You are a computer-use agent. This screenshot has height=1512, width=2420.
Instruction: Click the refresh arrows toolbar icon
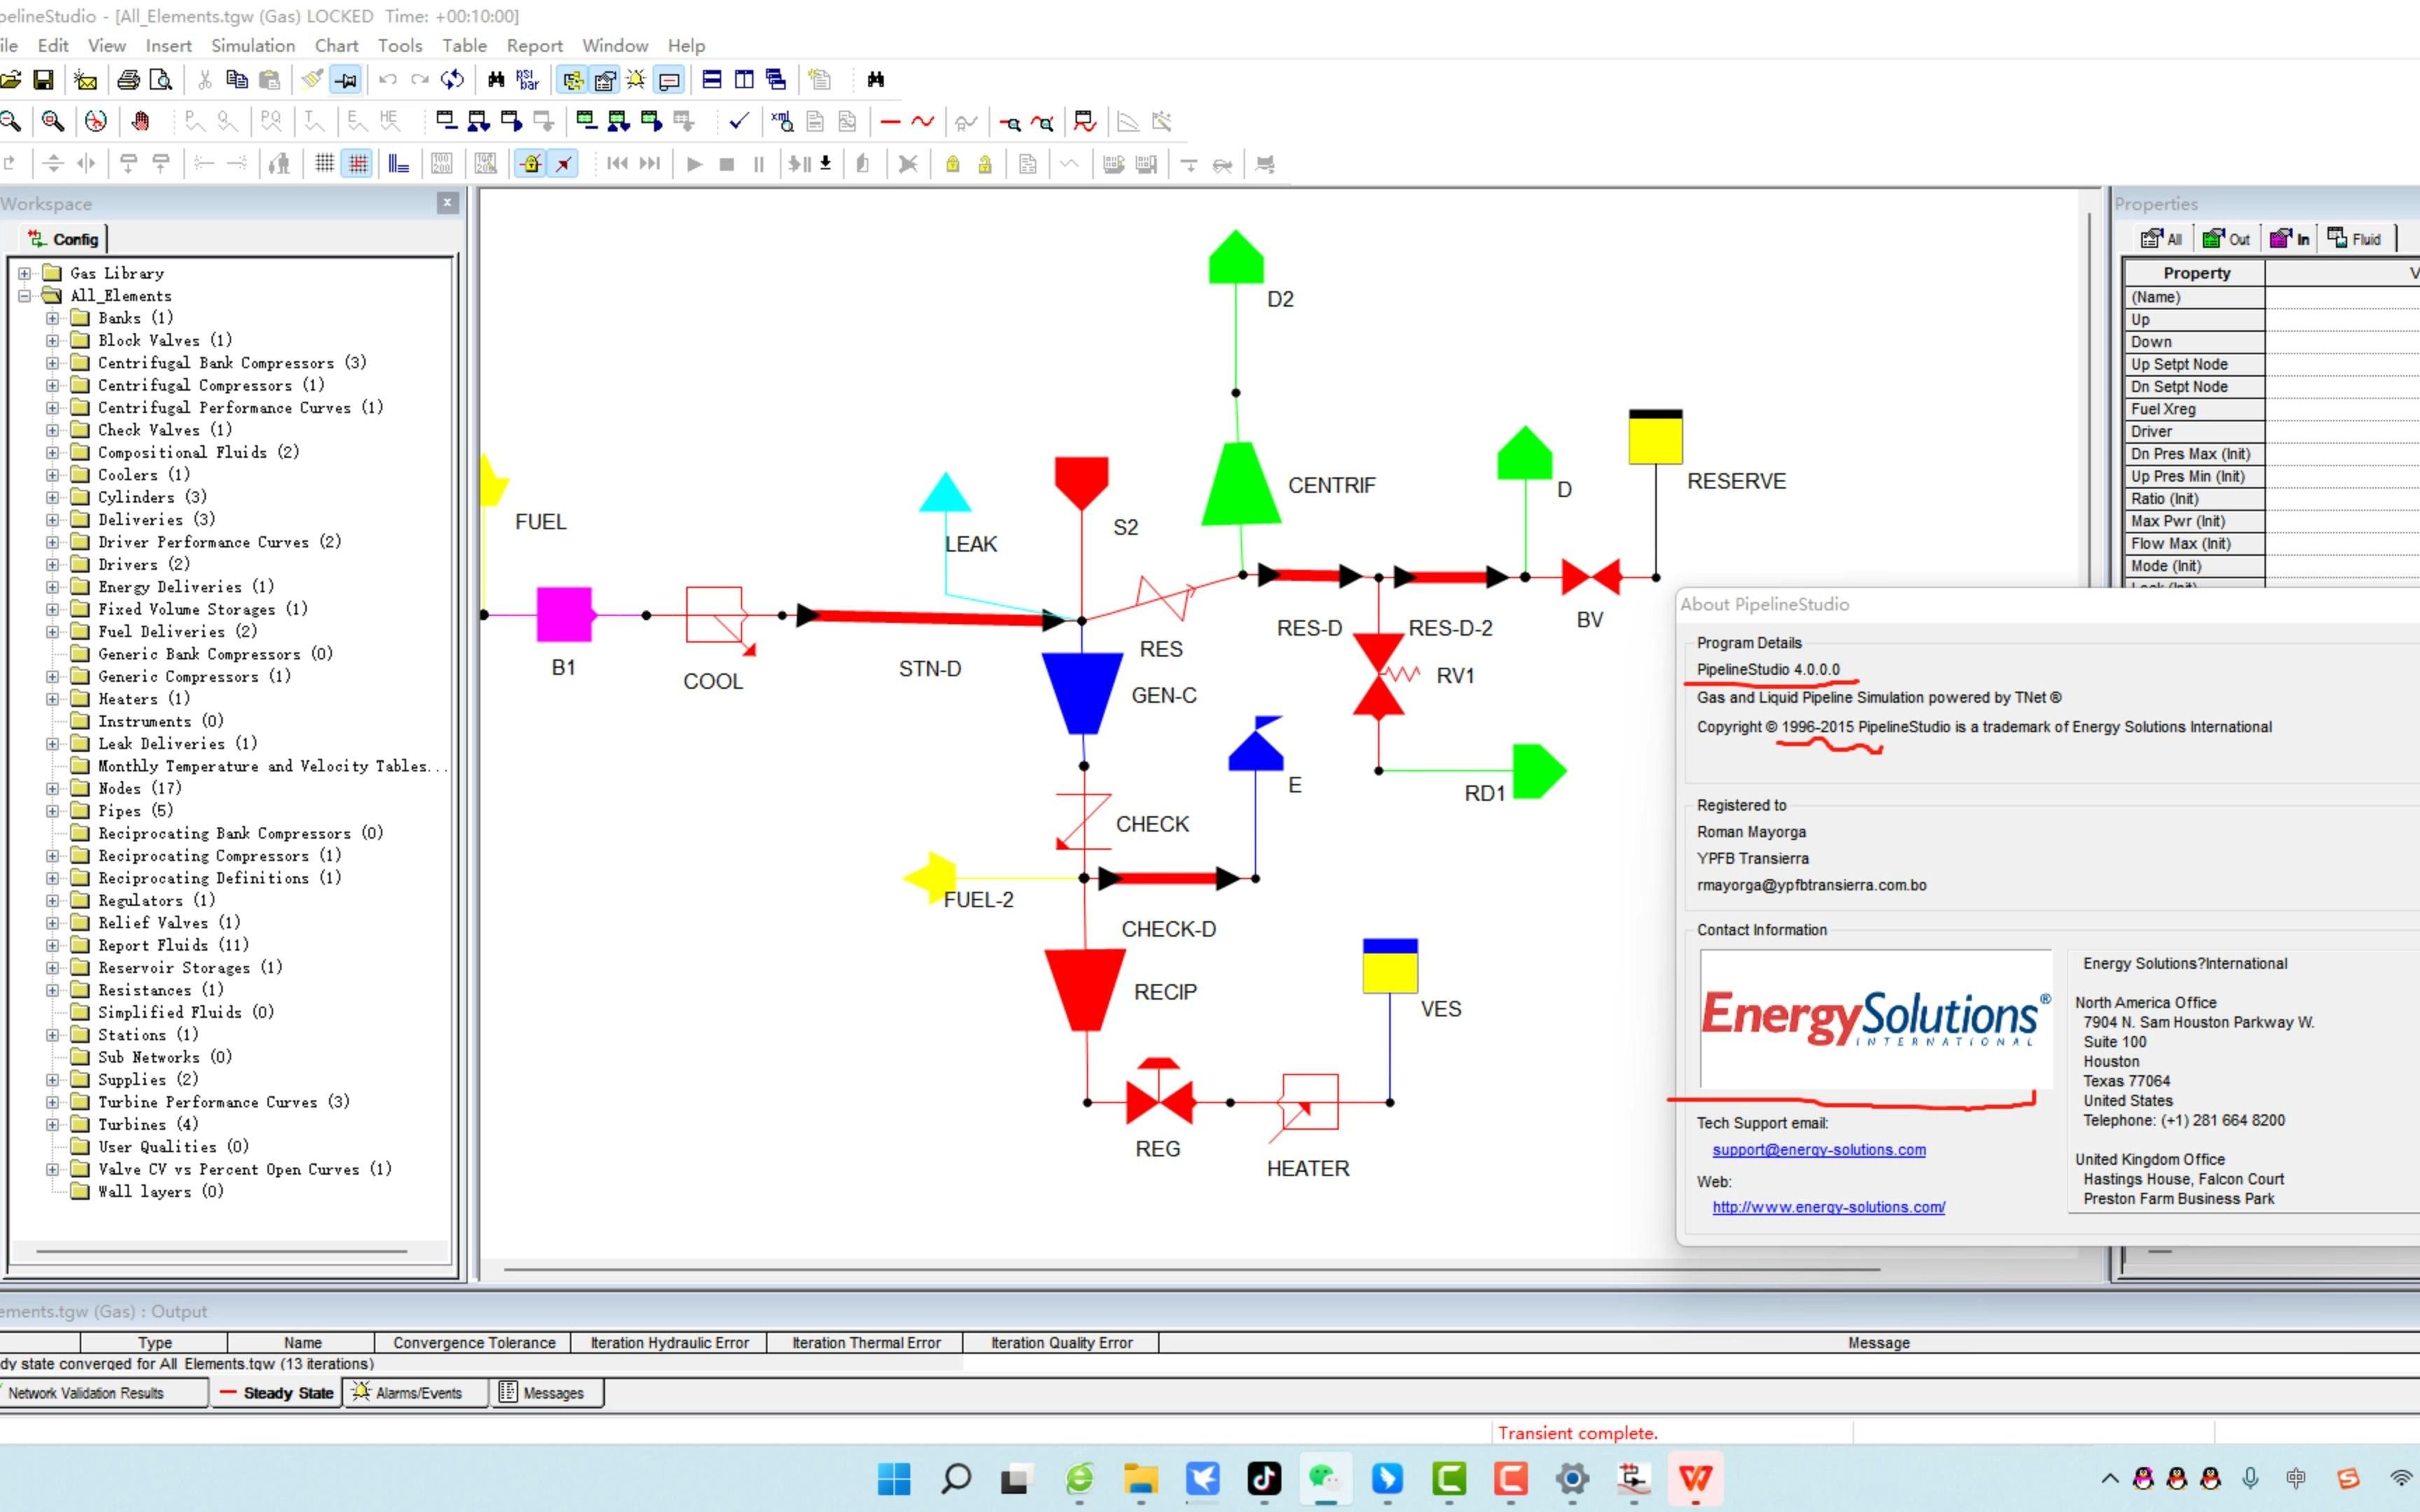[452, 80]
